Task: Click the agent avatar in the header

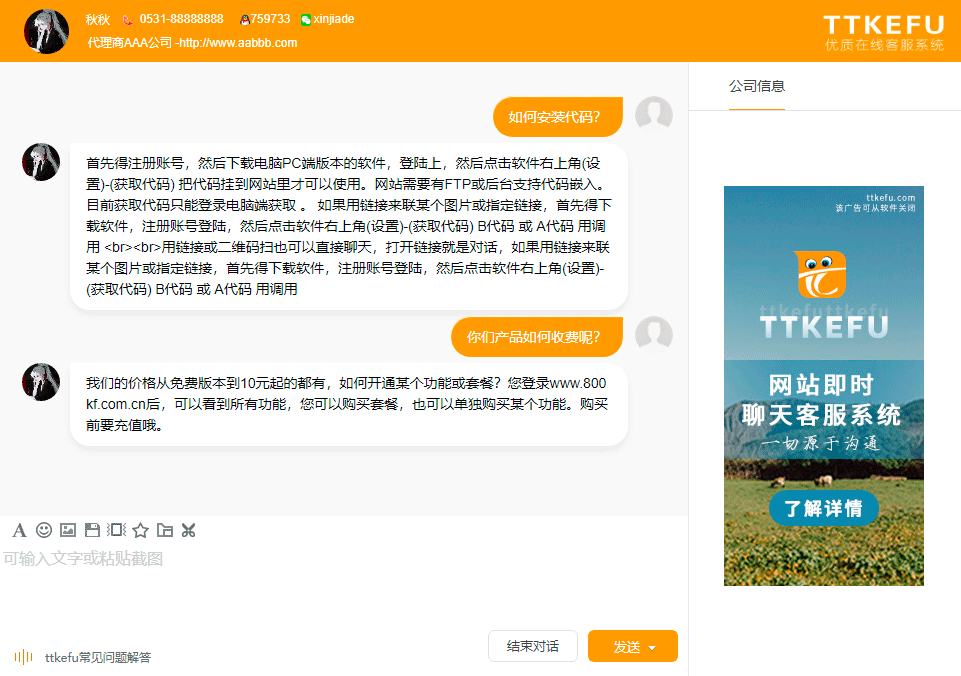Action: click(46, 32)
